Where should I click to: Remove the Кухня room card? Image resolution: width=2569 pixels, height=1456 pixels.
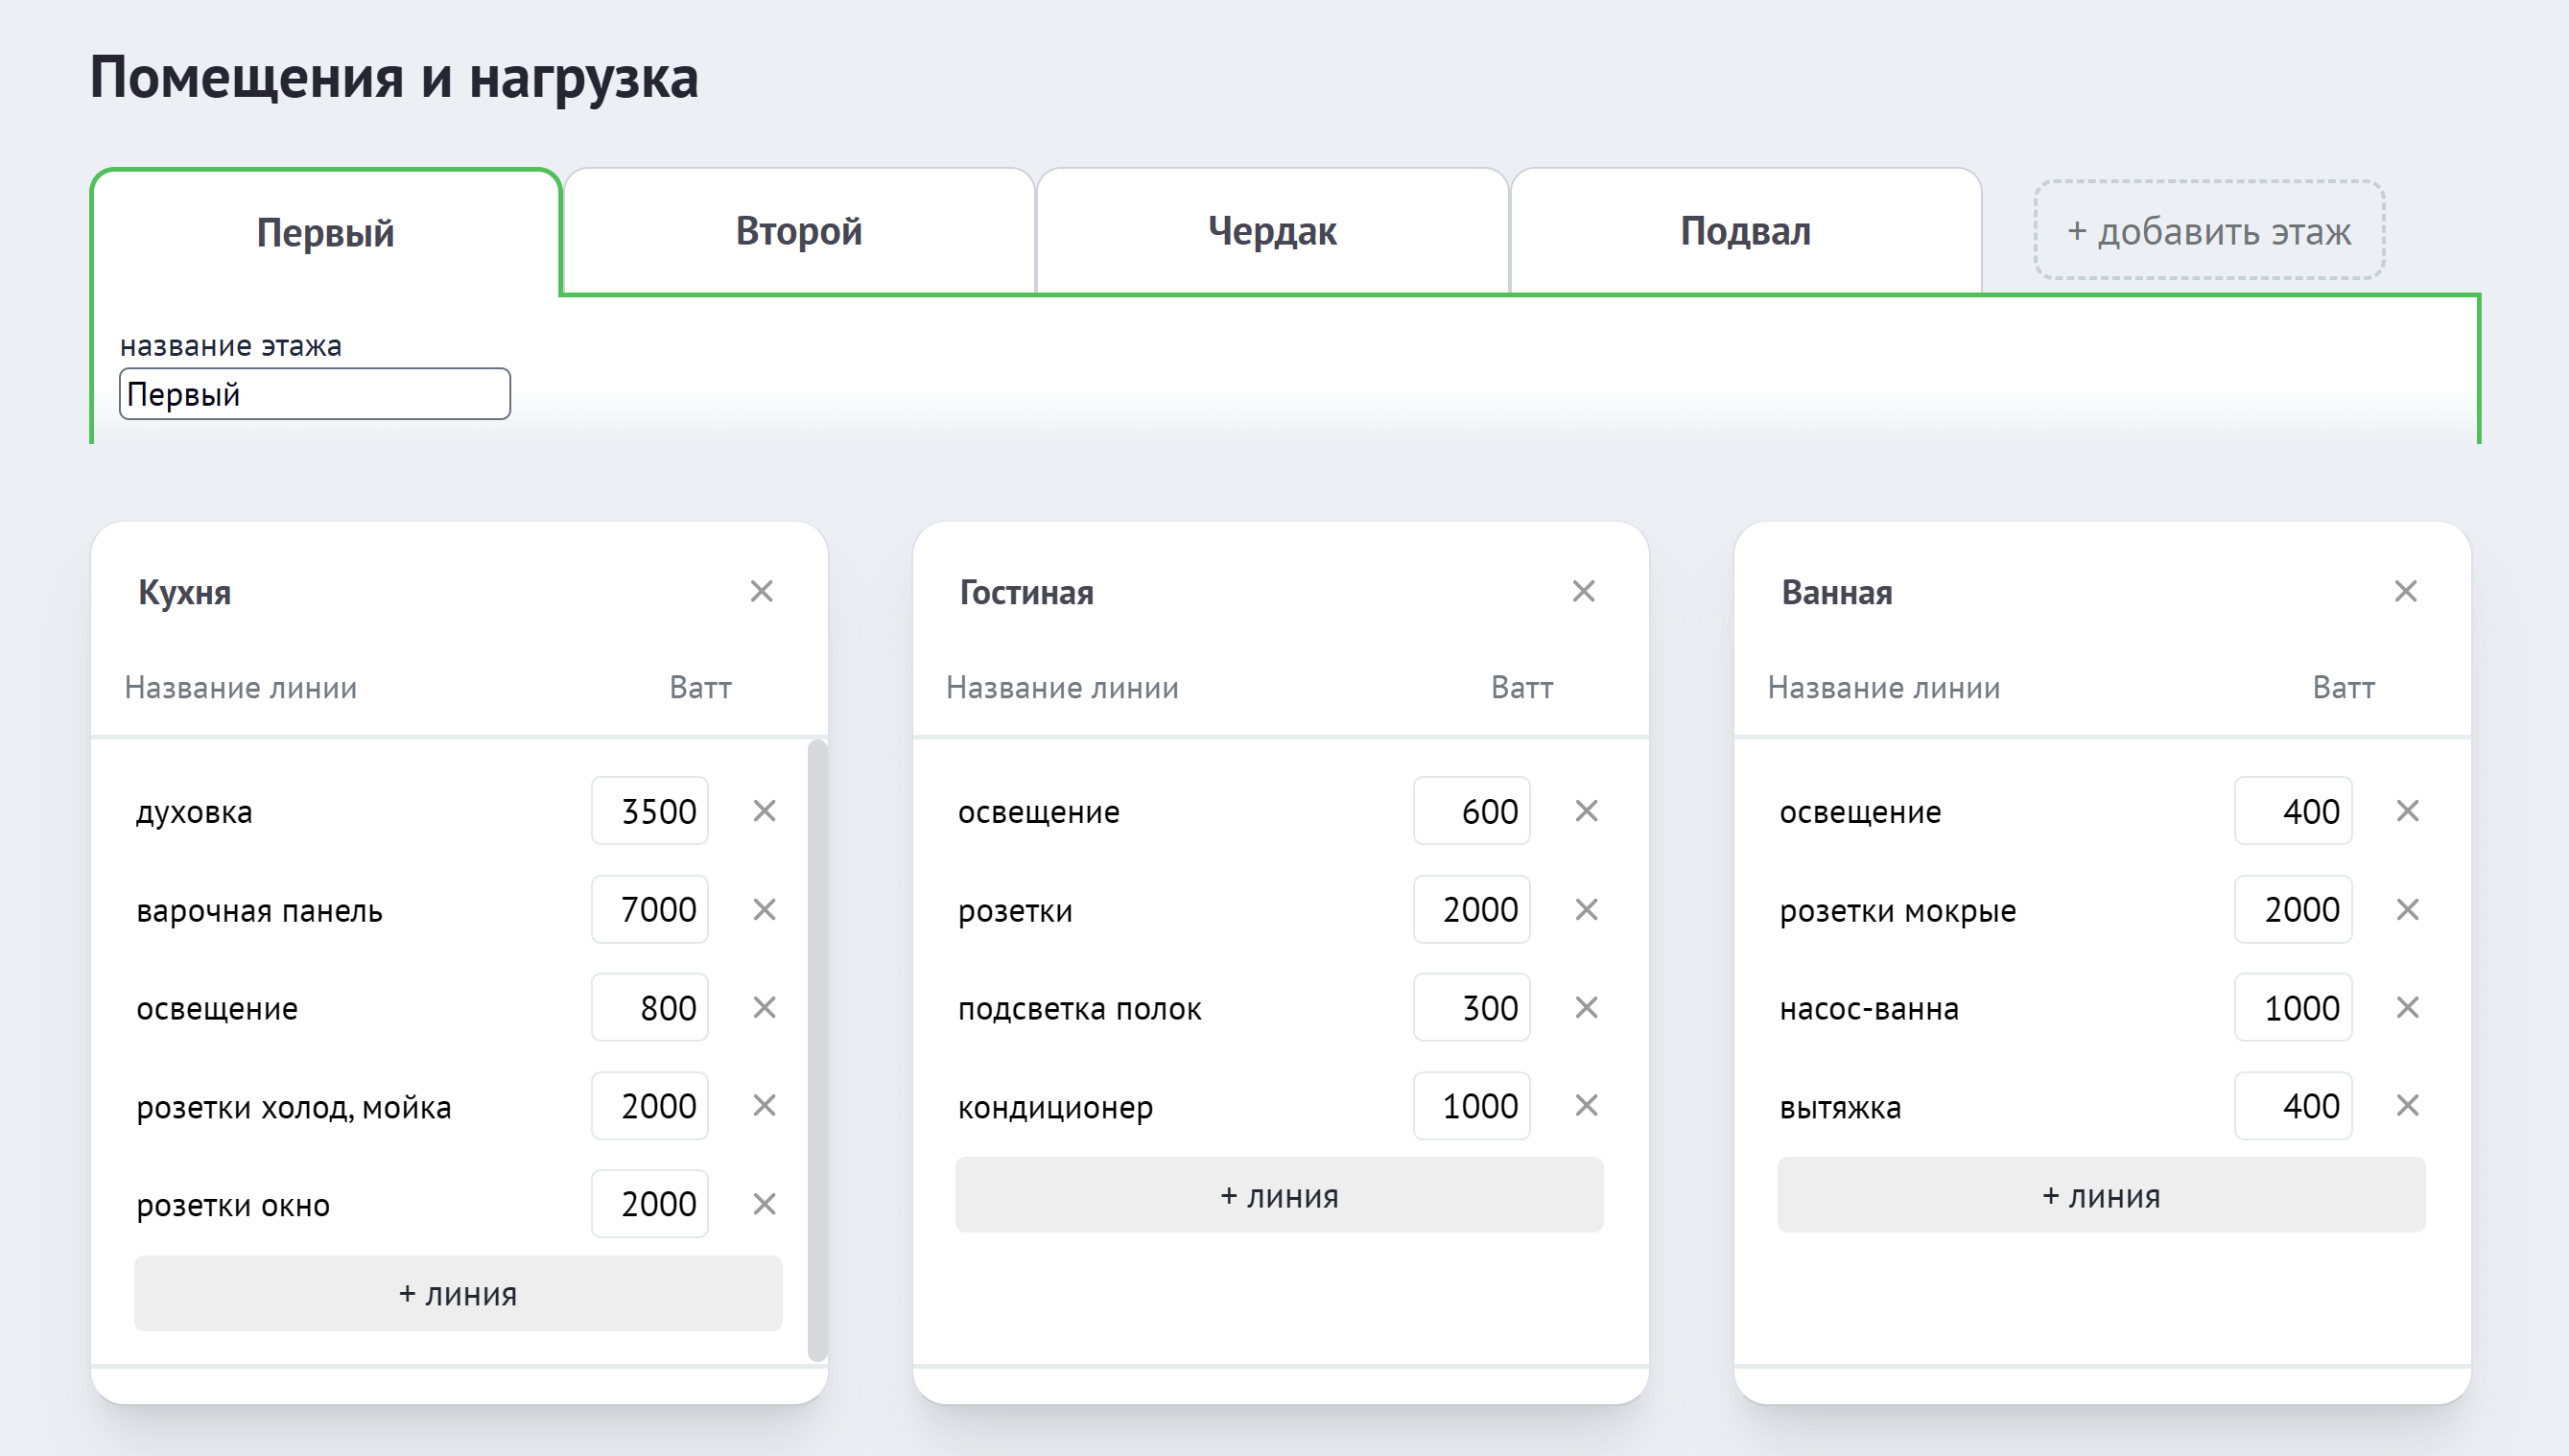(x=762, y=591)
